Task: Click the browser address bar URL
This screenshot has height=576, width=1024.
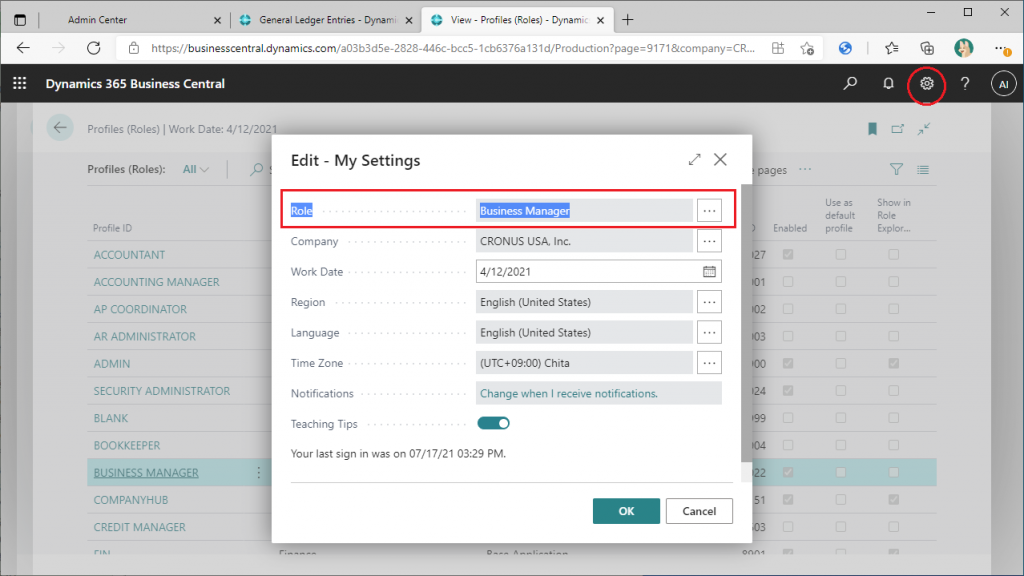Action: tap(453, 48)
